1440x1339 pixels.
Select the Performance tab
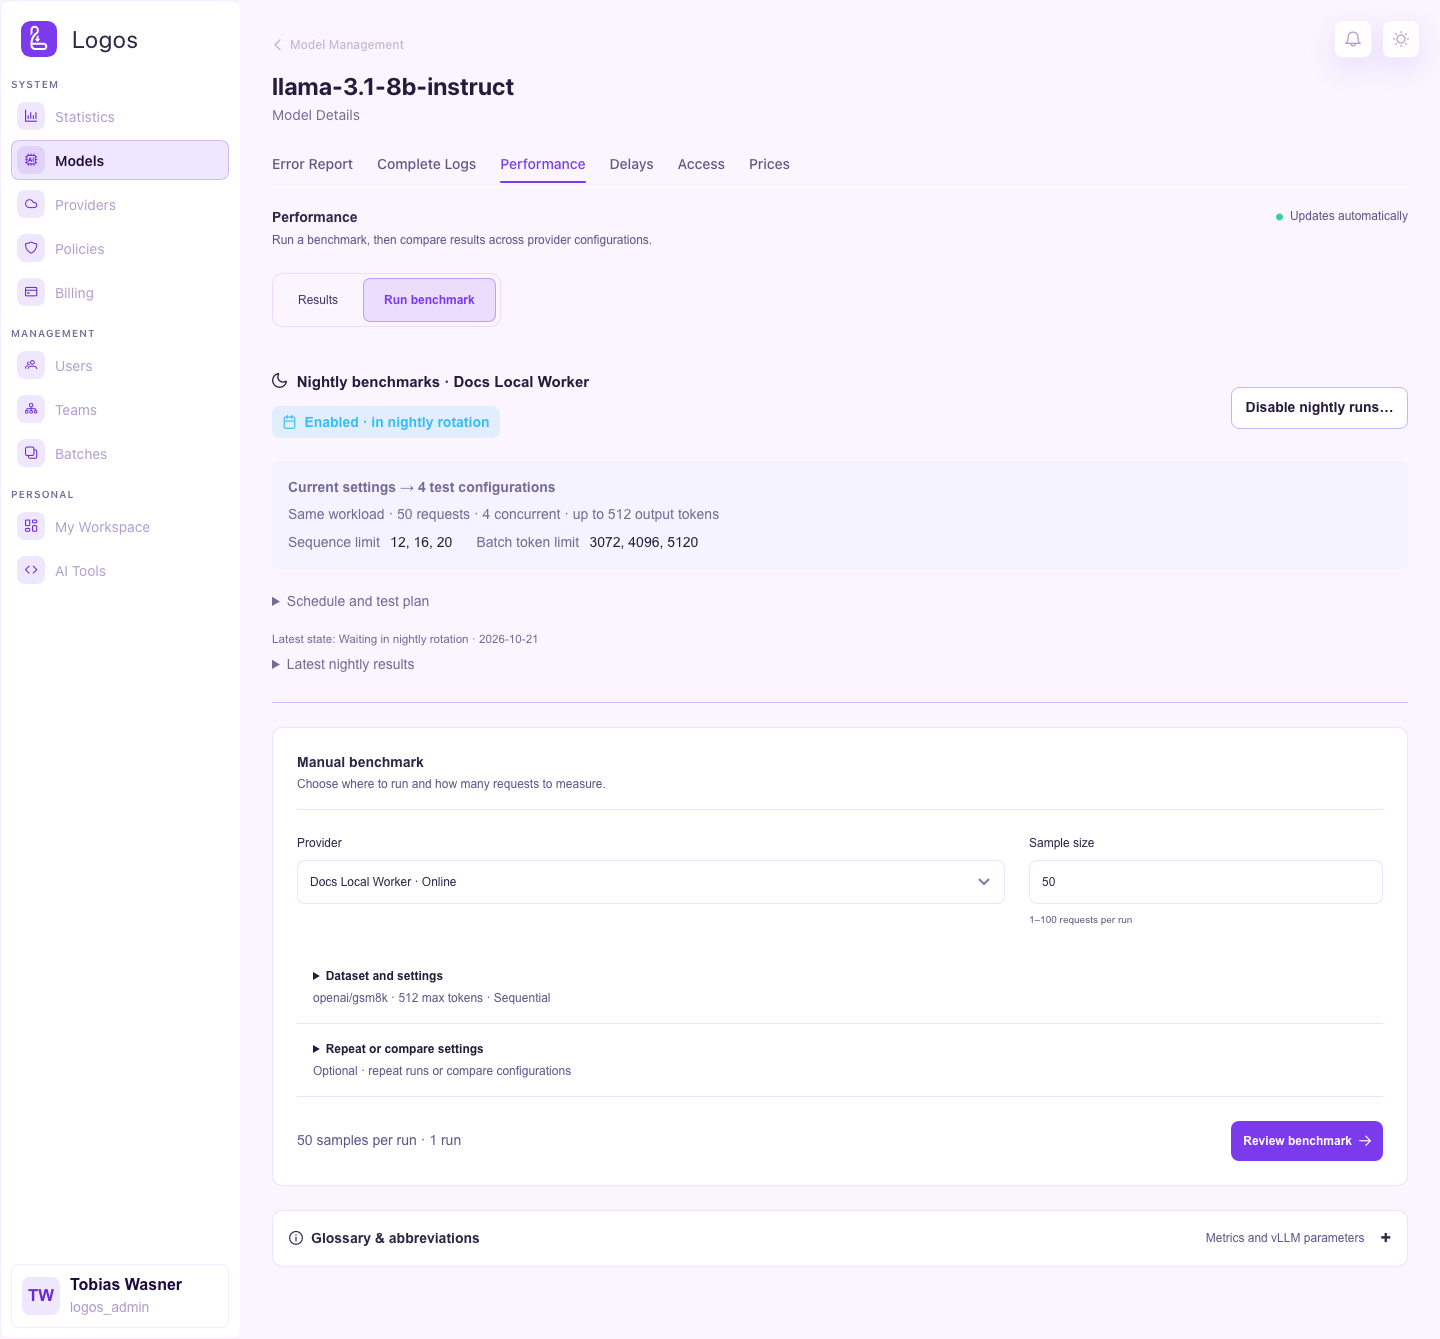tap(543, 164)
